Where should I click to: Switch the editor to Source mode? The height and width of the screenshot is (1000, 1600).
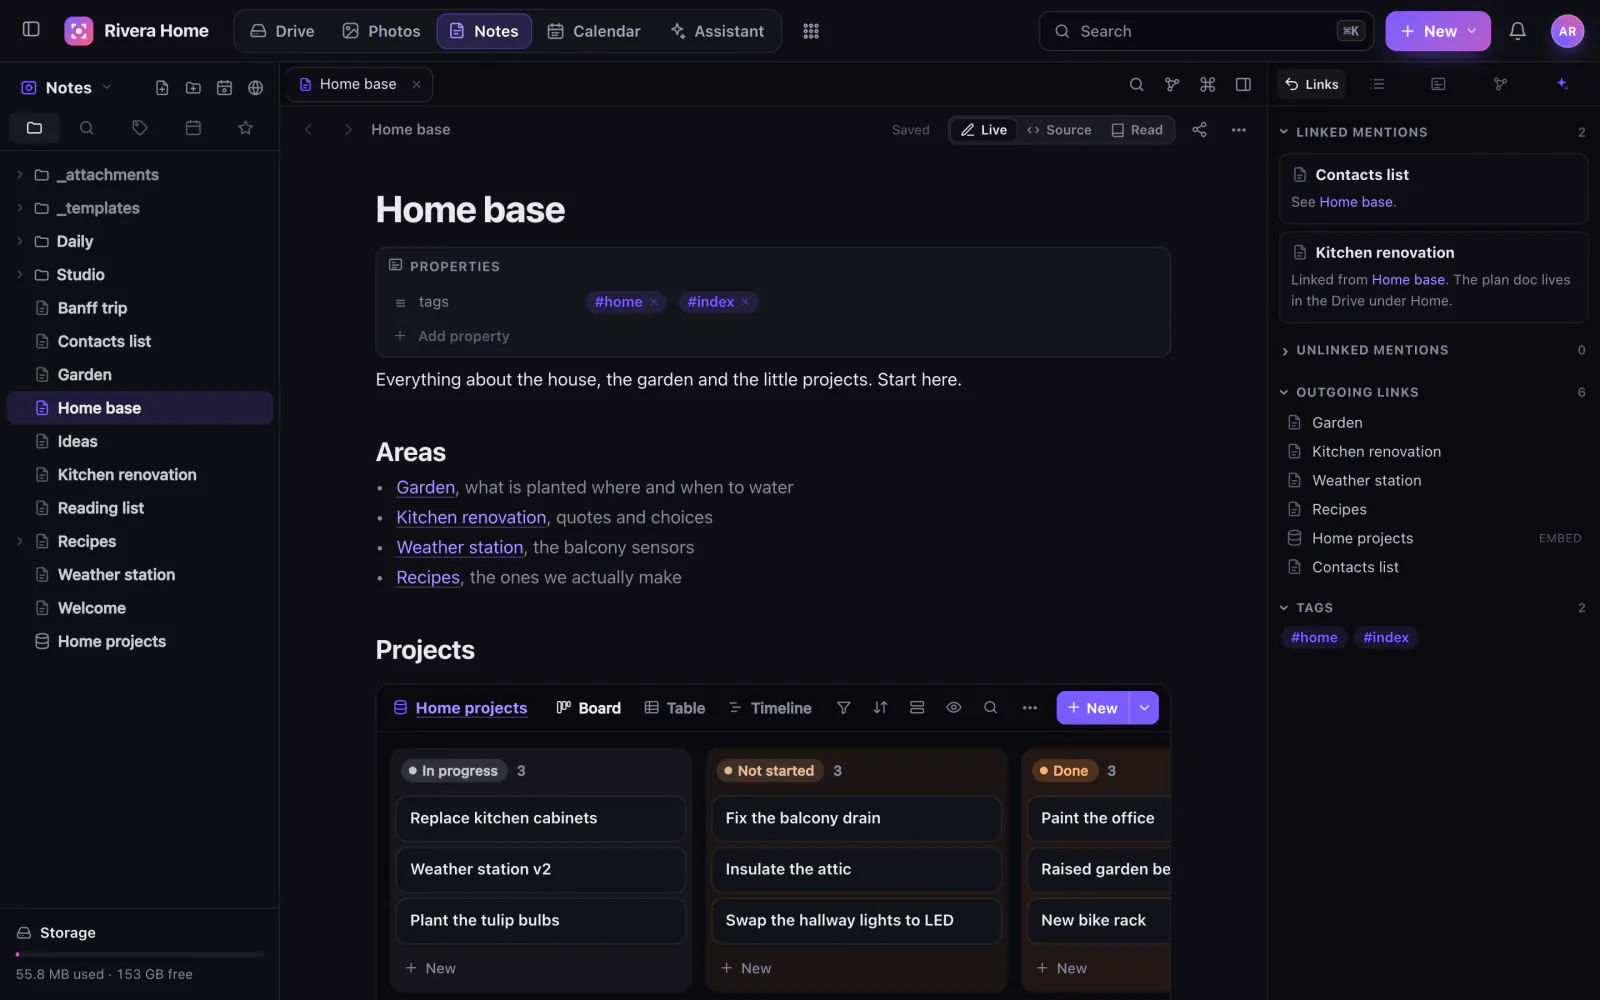coord(1059,130)
